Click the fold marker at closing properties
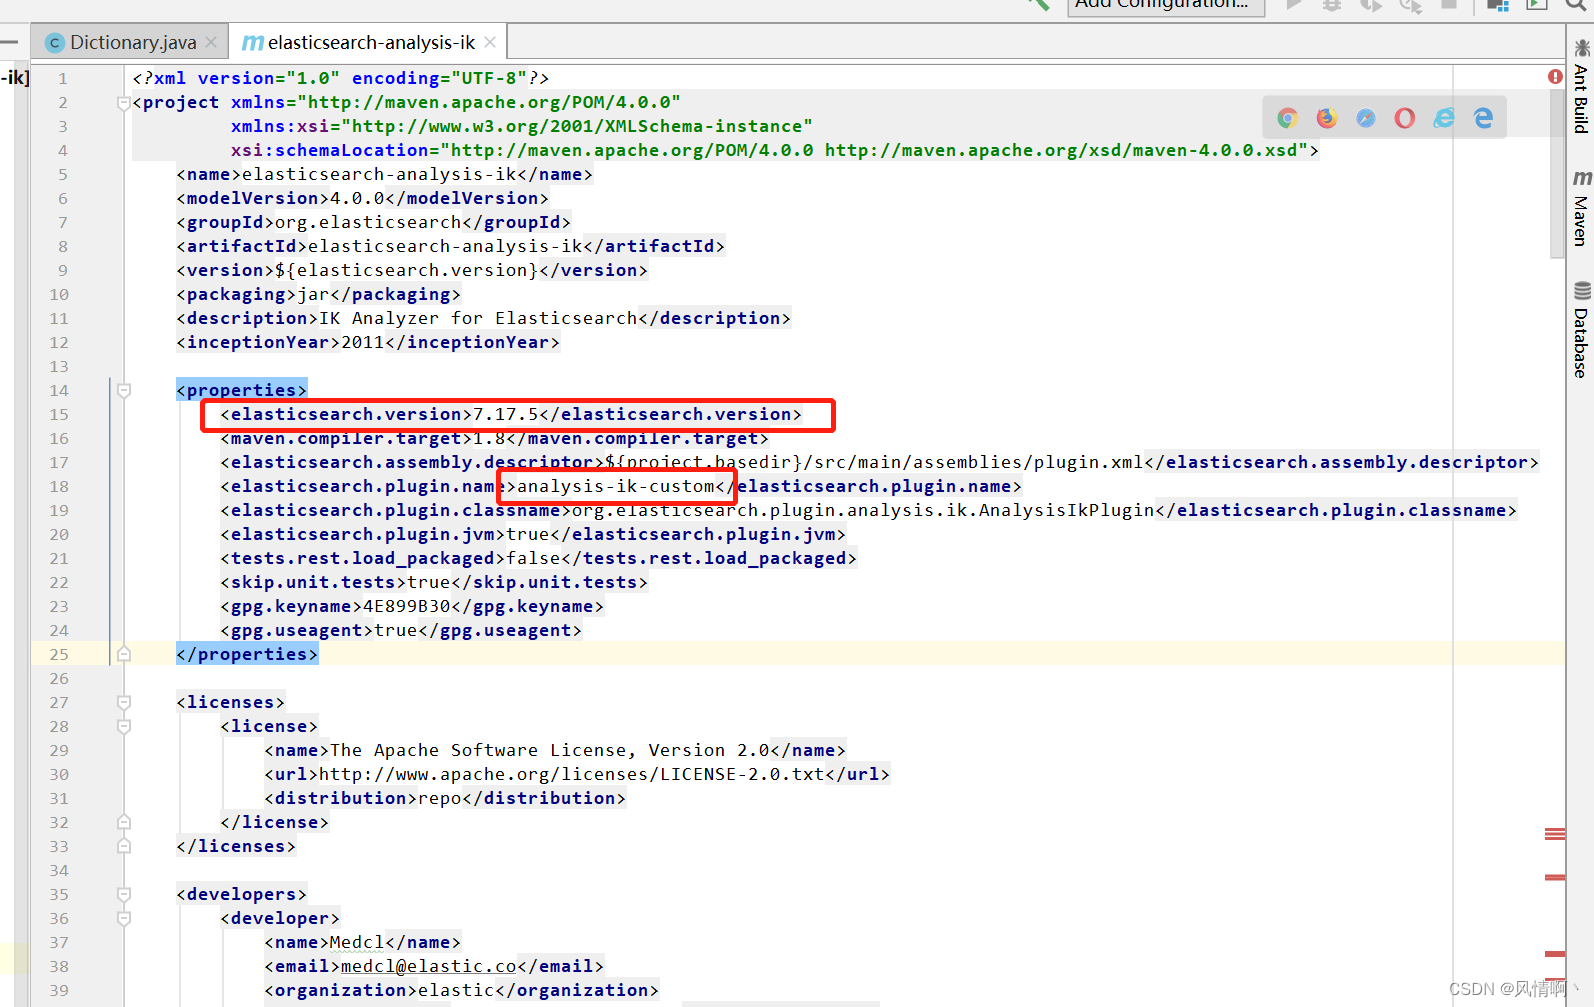The height and width of the screenshot is (1007, 1594). [x=124, y=654]
